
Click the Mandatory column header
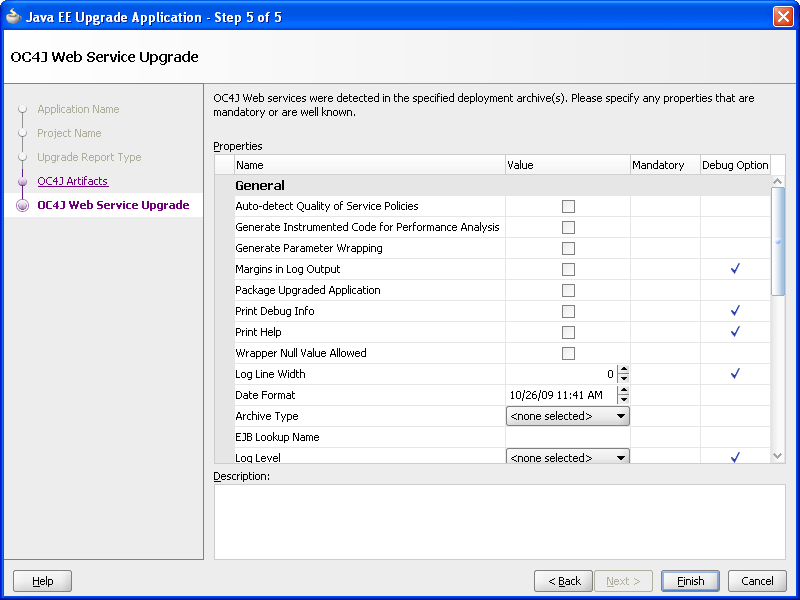click(x=665, y=165)
